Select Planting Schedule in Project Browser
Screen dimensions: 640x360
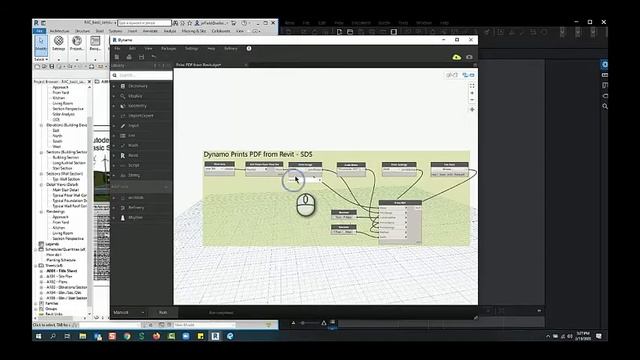point(61,260)
